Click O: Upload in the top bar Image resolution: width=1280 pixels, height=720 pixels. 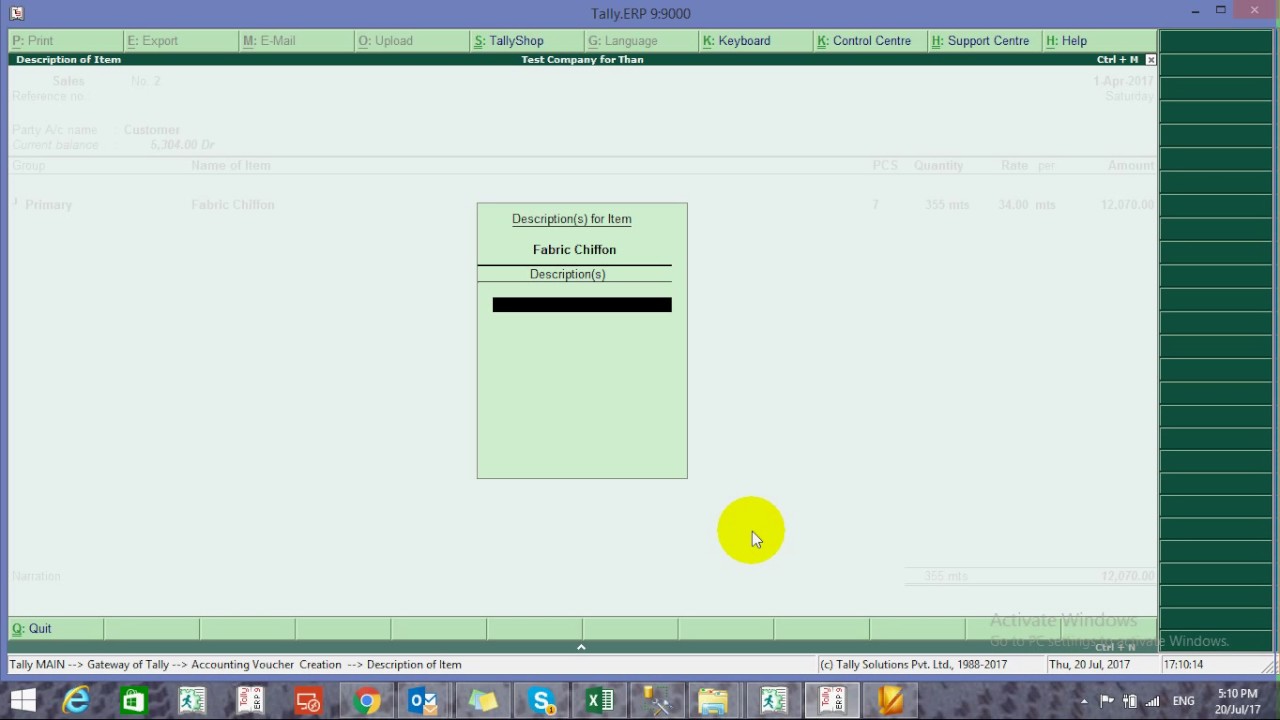point(411,41)
